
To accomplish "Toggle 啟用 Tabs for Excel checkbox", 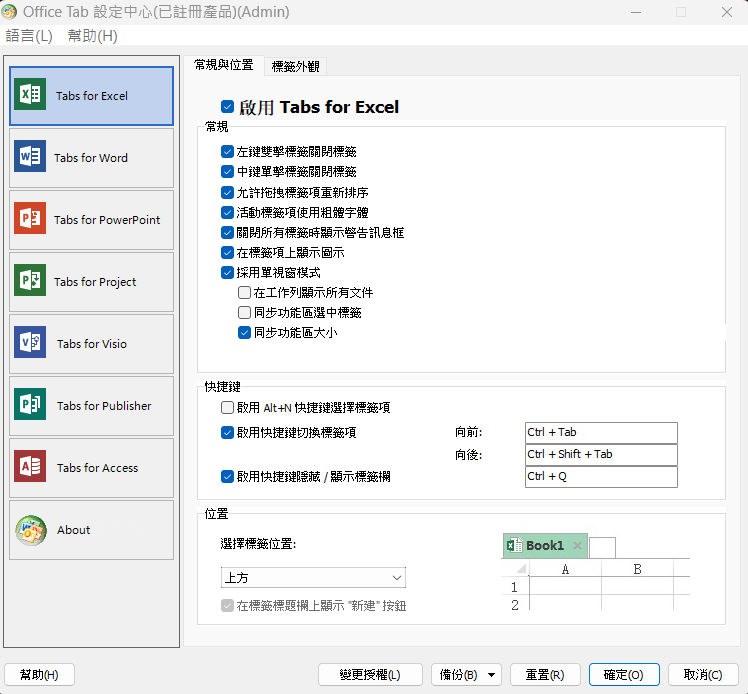I will 227,107.
